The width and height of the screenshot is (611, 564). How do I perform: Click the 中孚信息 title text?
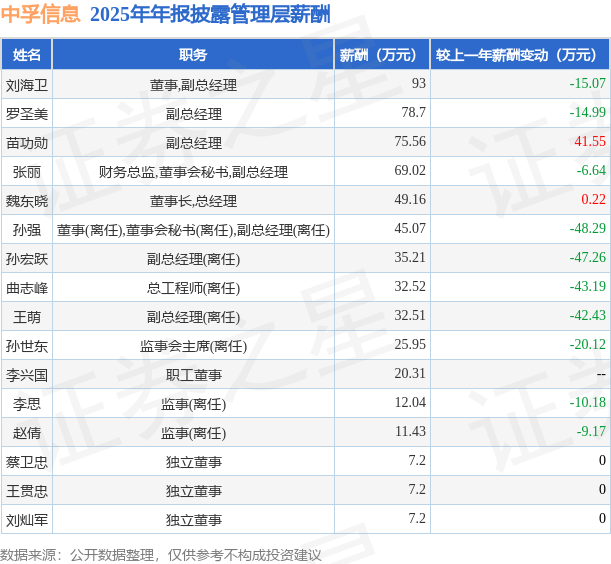click(x=41, y=14)
